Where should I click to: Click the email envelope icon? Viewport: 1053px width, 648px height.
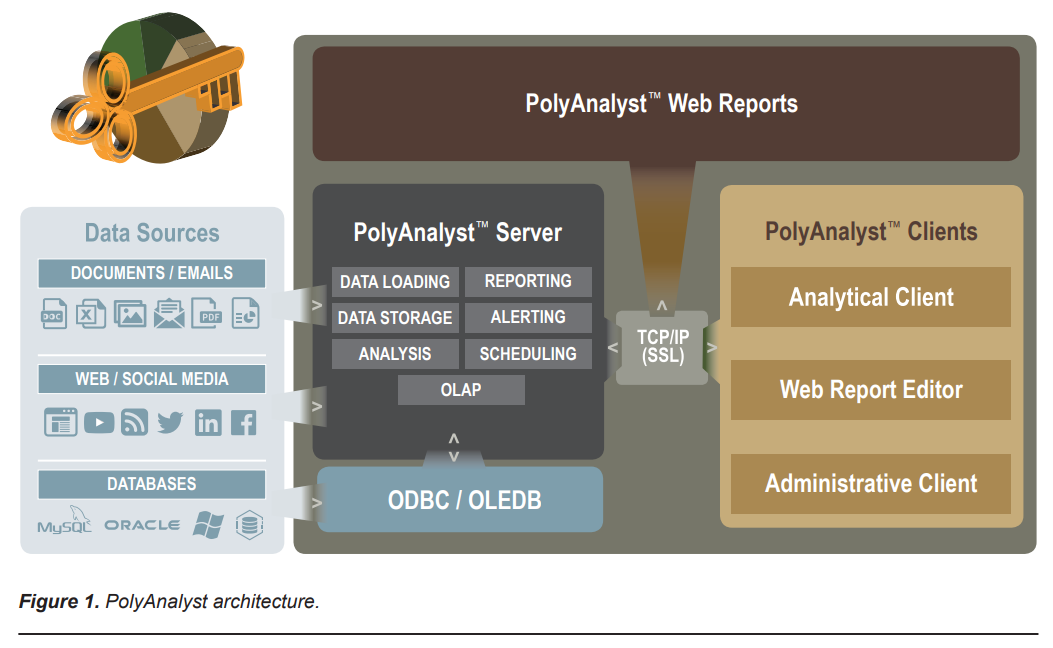pyautogui.click(x=169, y=314)
